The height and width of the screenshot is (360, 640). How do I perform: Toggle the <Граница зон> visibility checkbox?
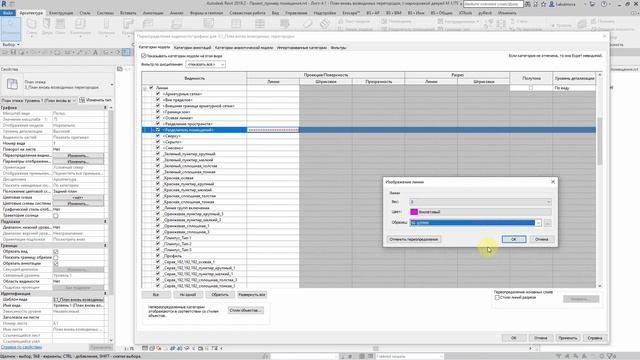(158, 111)
